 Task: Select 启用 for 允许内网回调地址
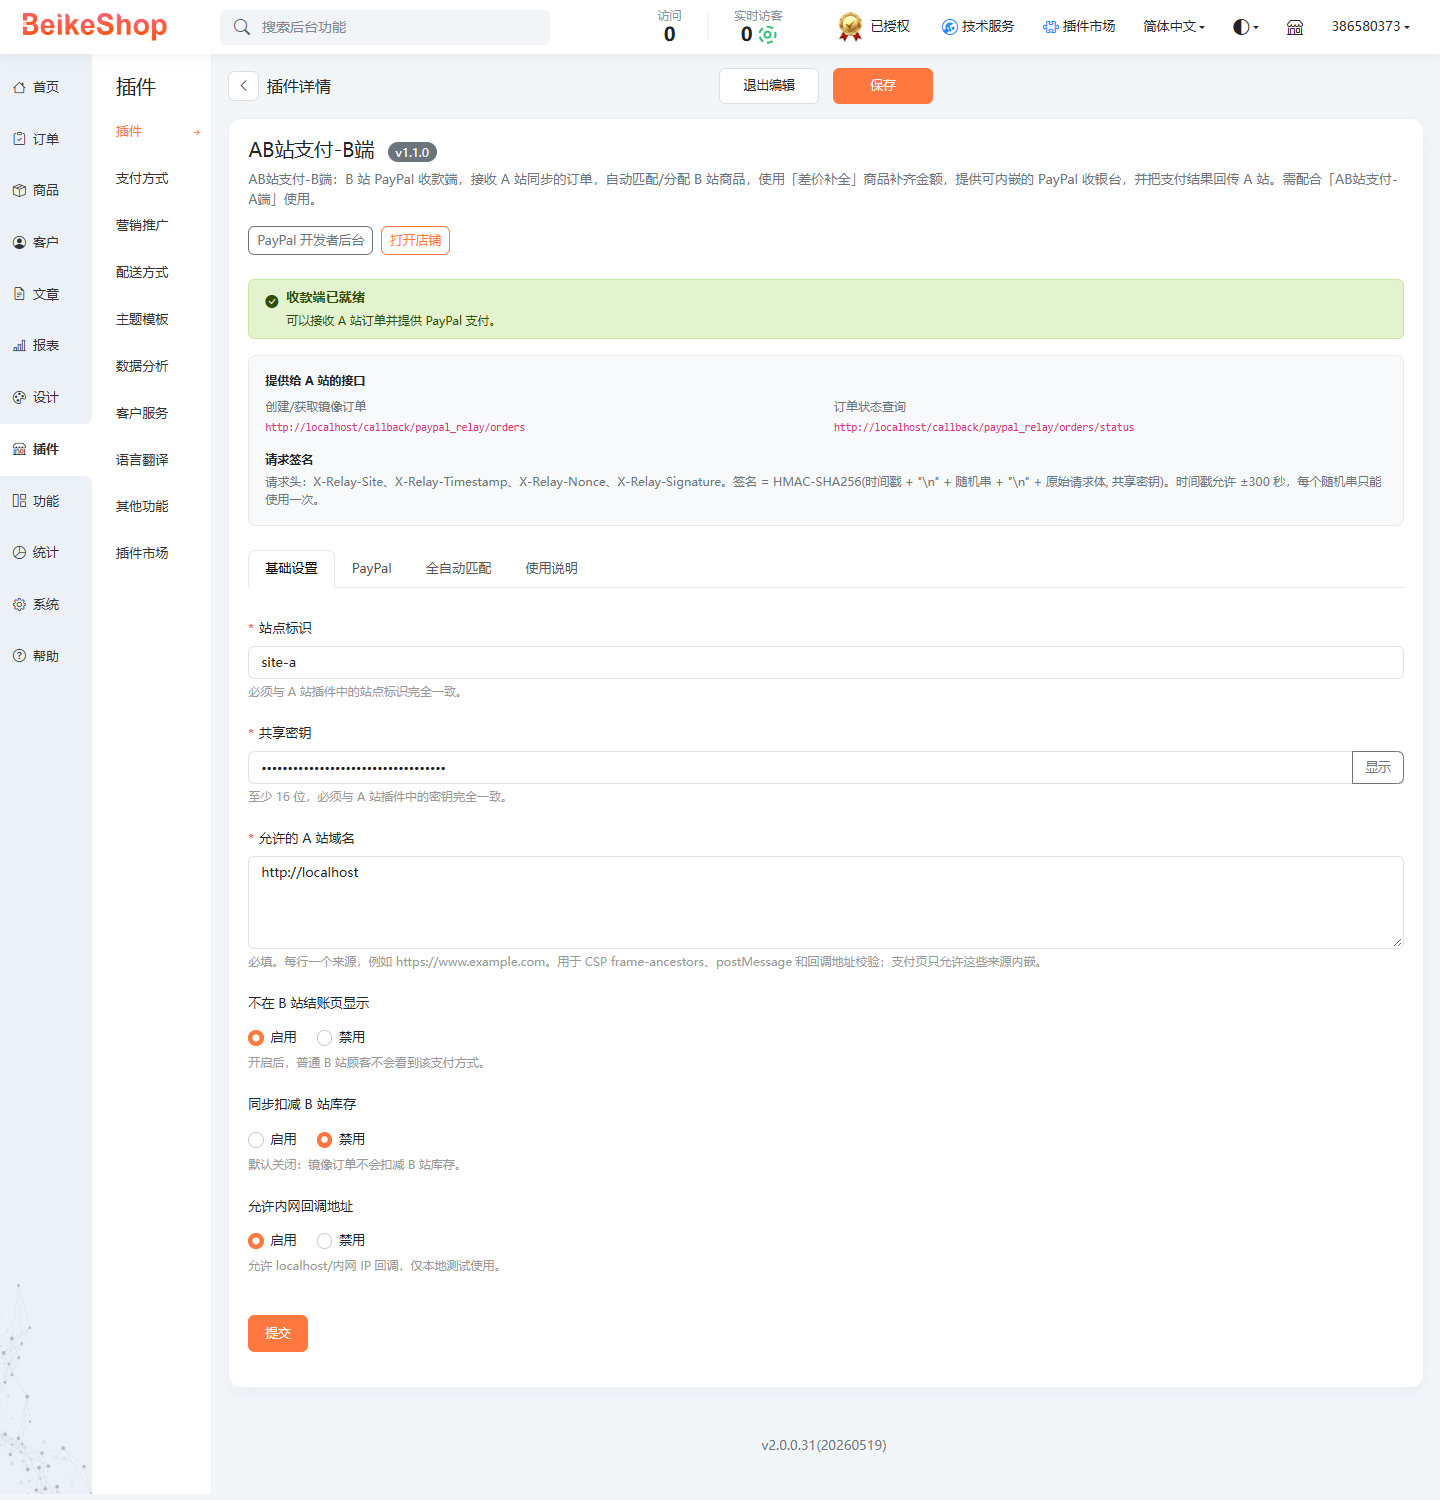point(256,1241)
